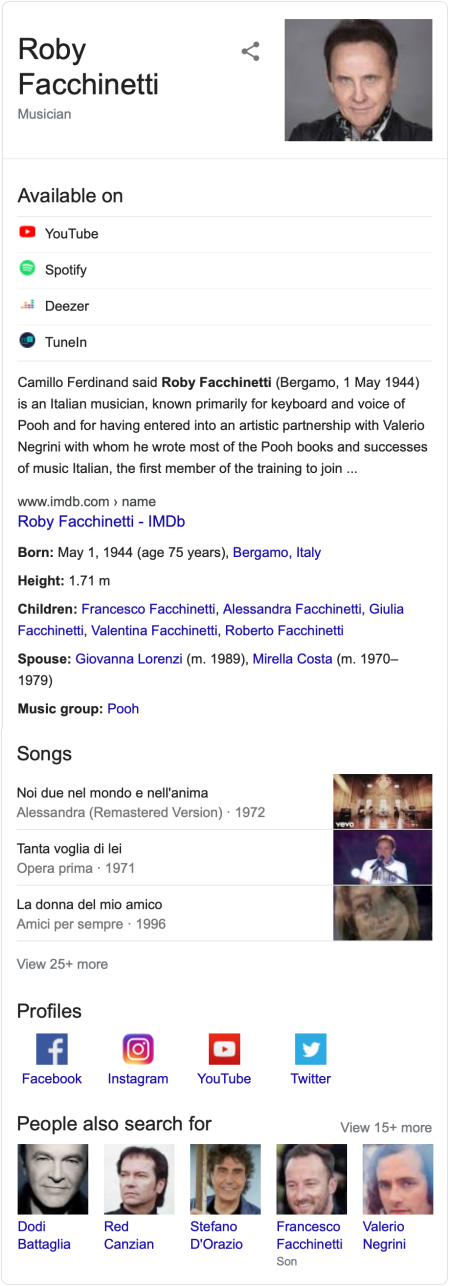Select Dodi Battaglia photo
Viewport: 450px width, 1286px height.
click(53, 1179)
